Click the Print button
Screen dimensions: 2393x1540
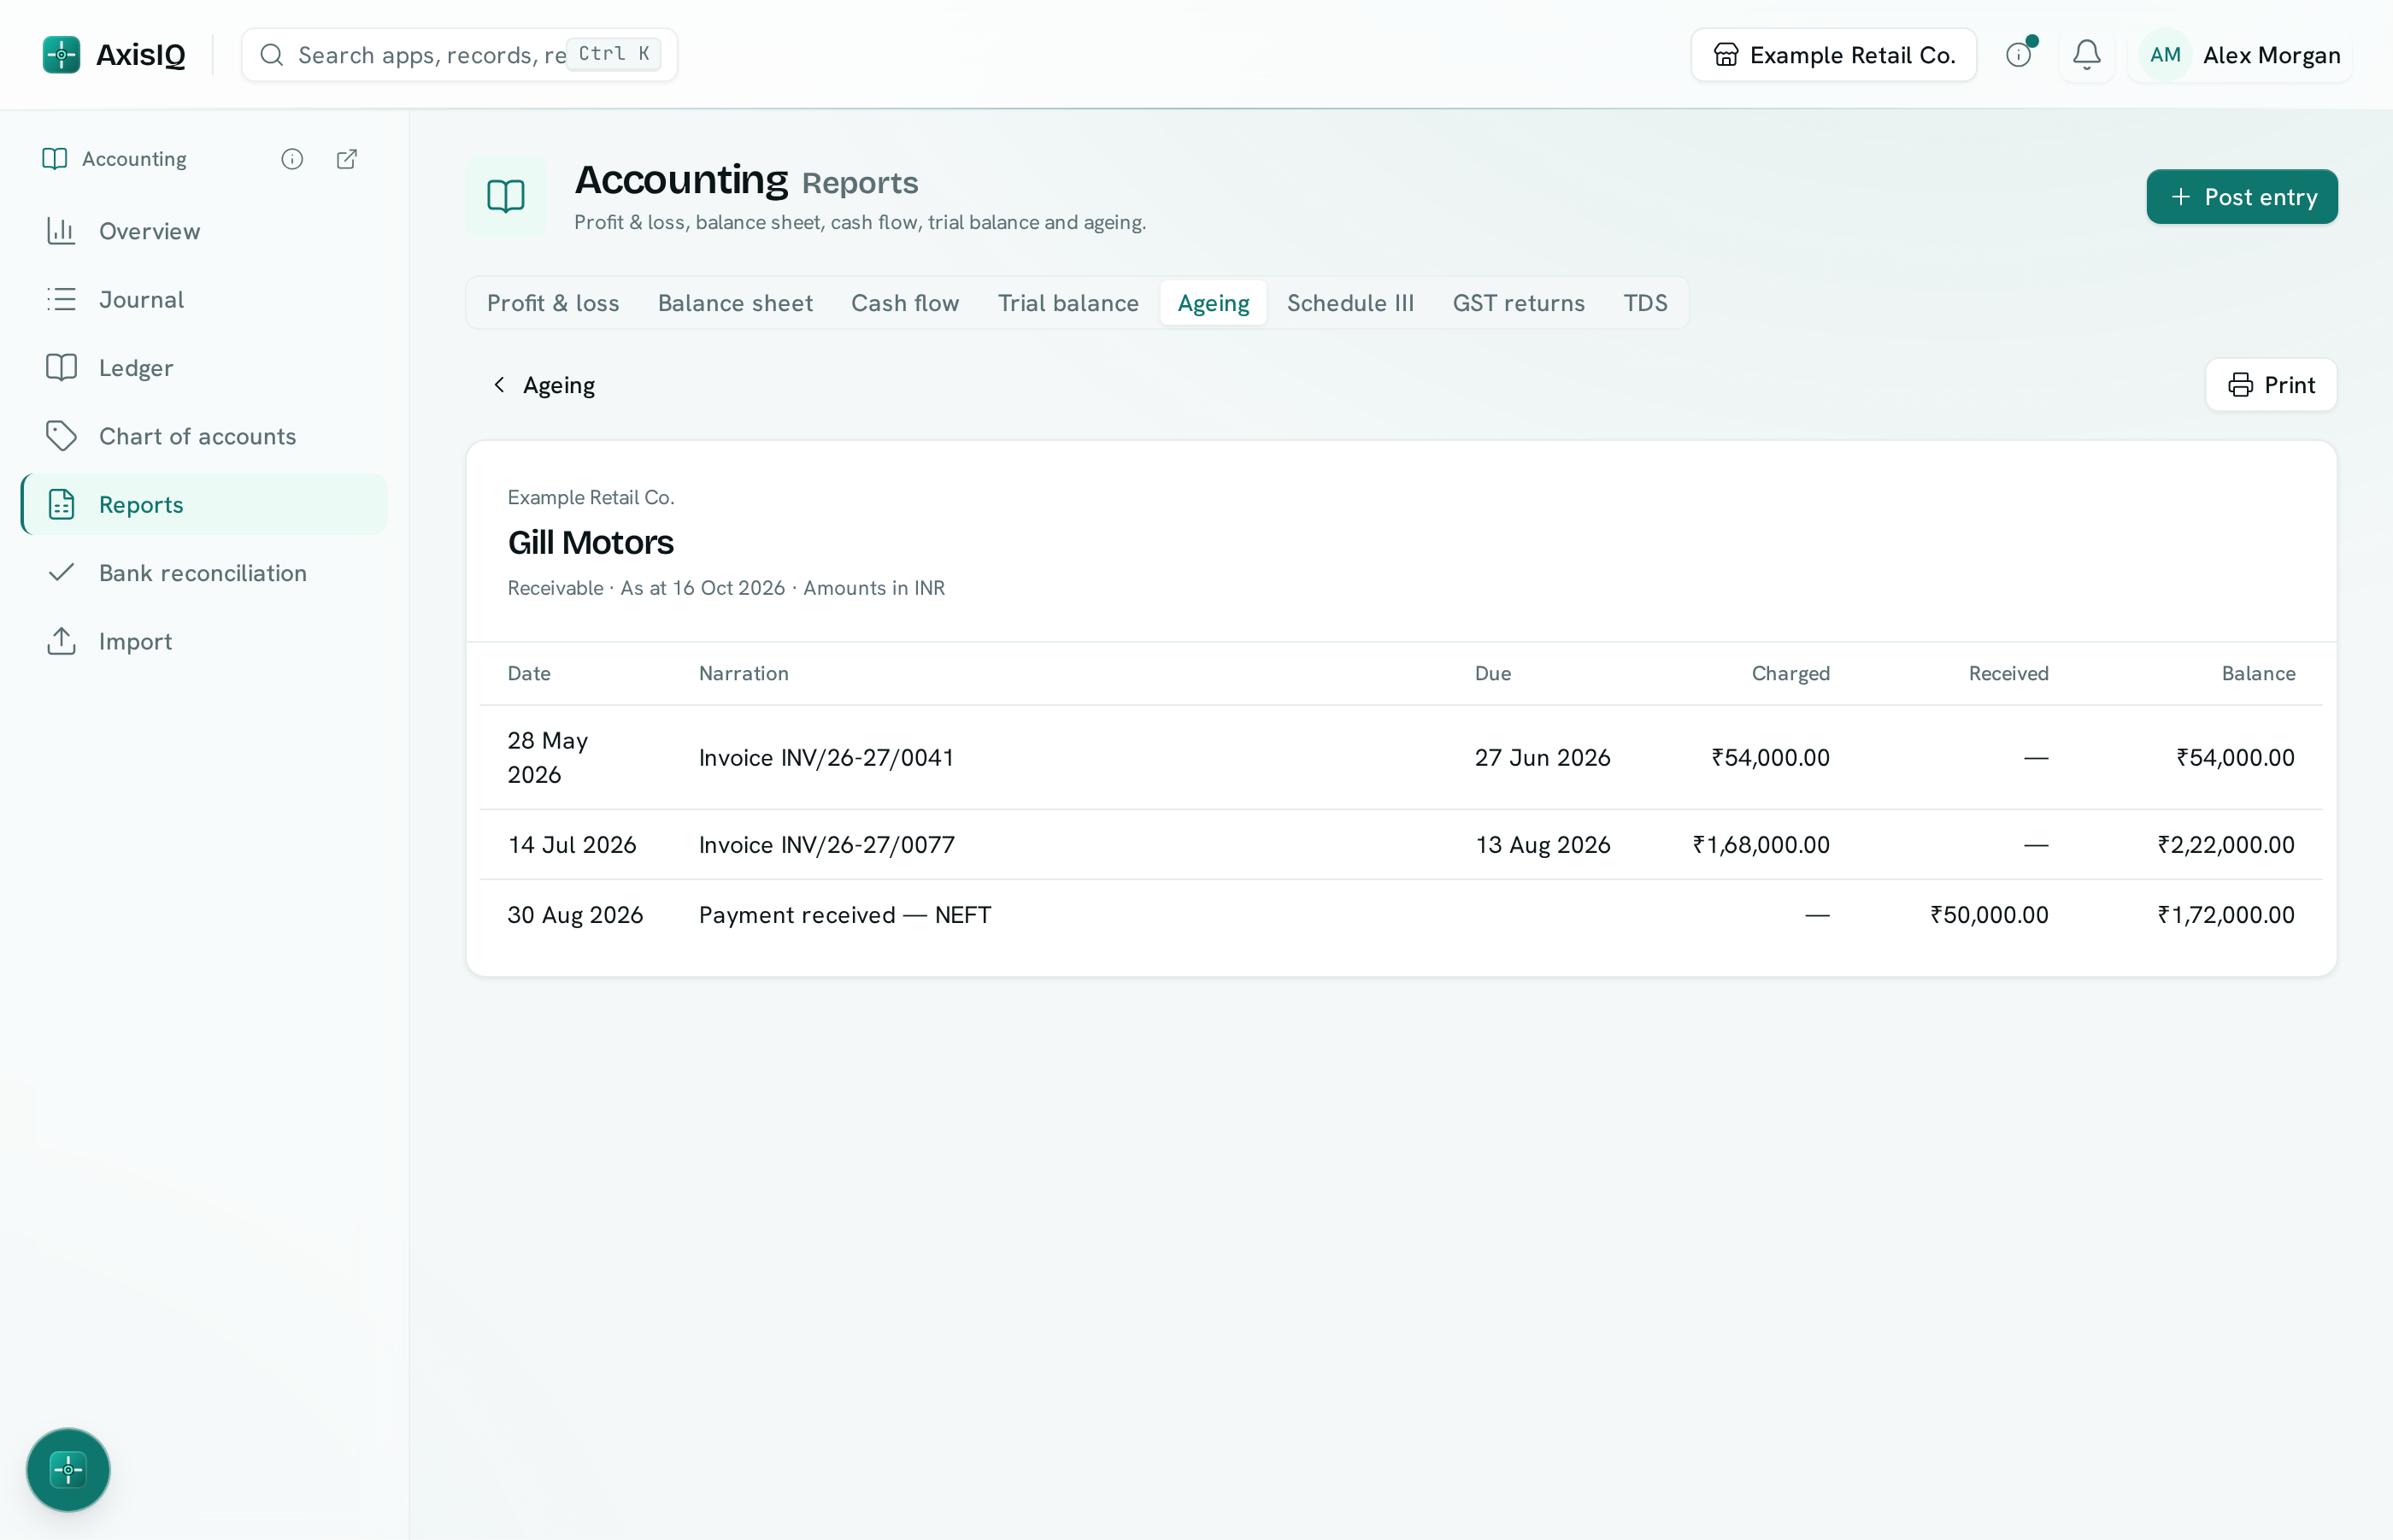click(2270, 385)
